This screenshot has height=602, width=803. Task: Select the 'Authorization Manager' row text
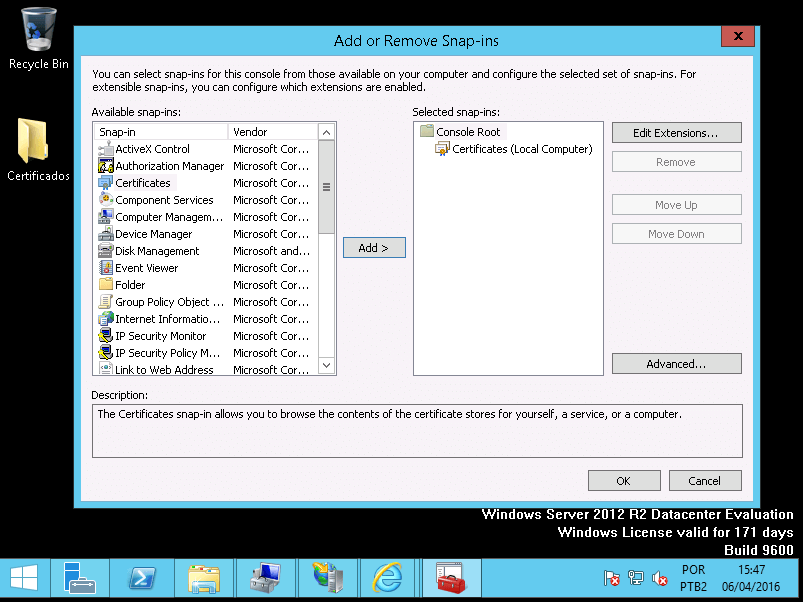click(170, 166)
